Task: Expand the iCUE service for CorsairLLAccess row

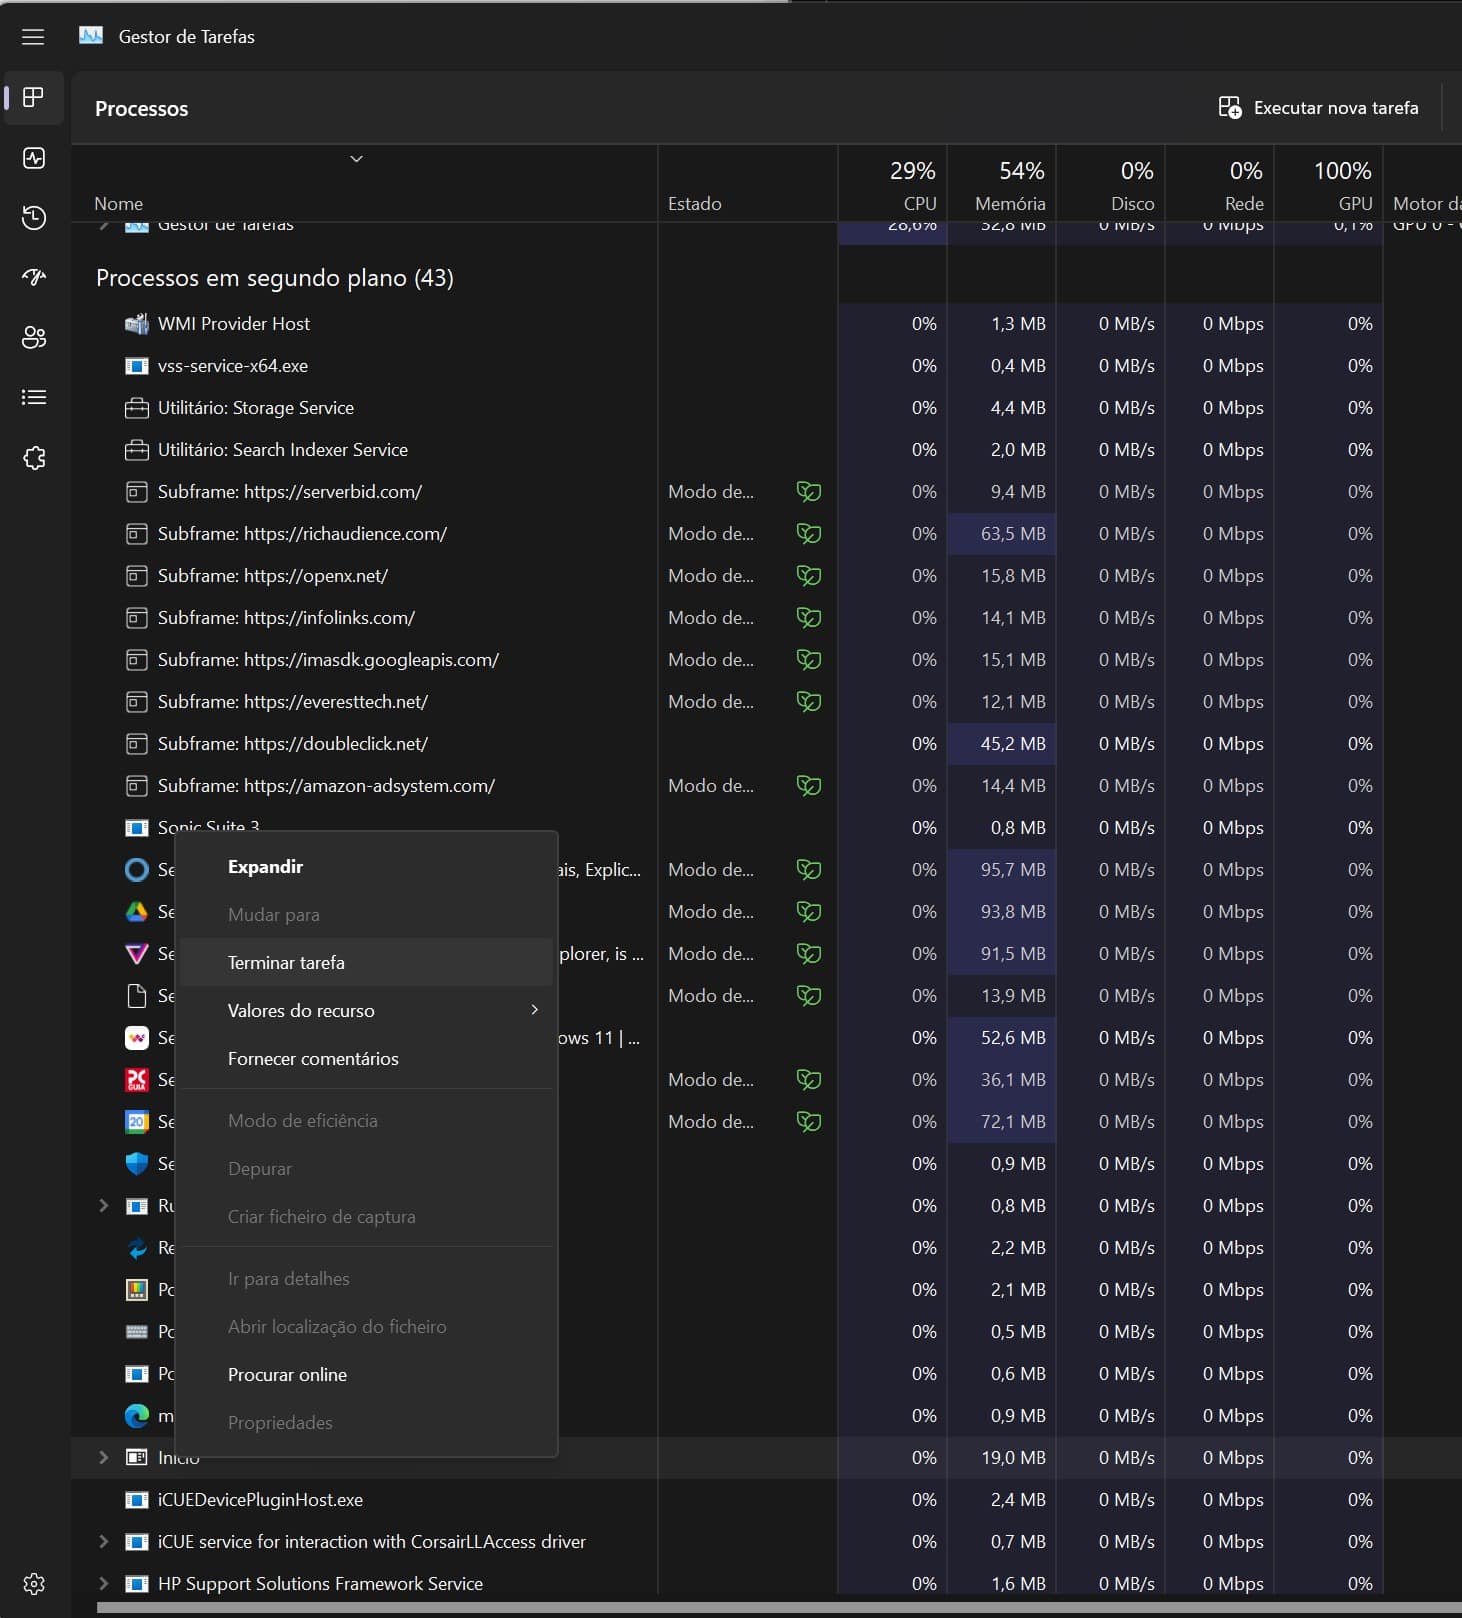Action: pos(104,1542)
